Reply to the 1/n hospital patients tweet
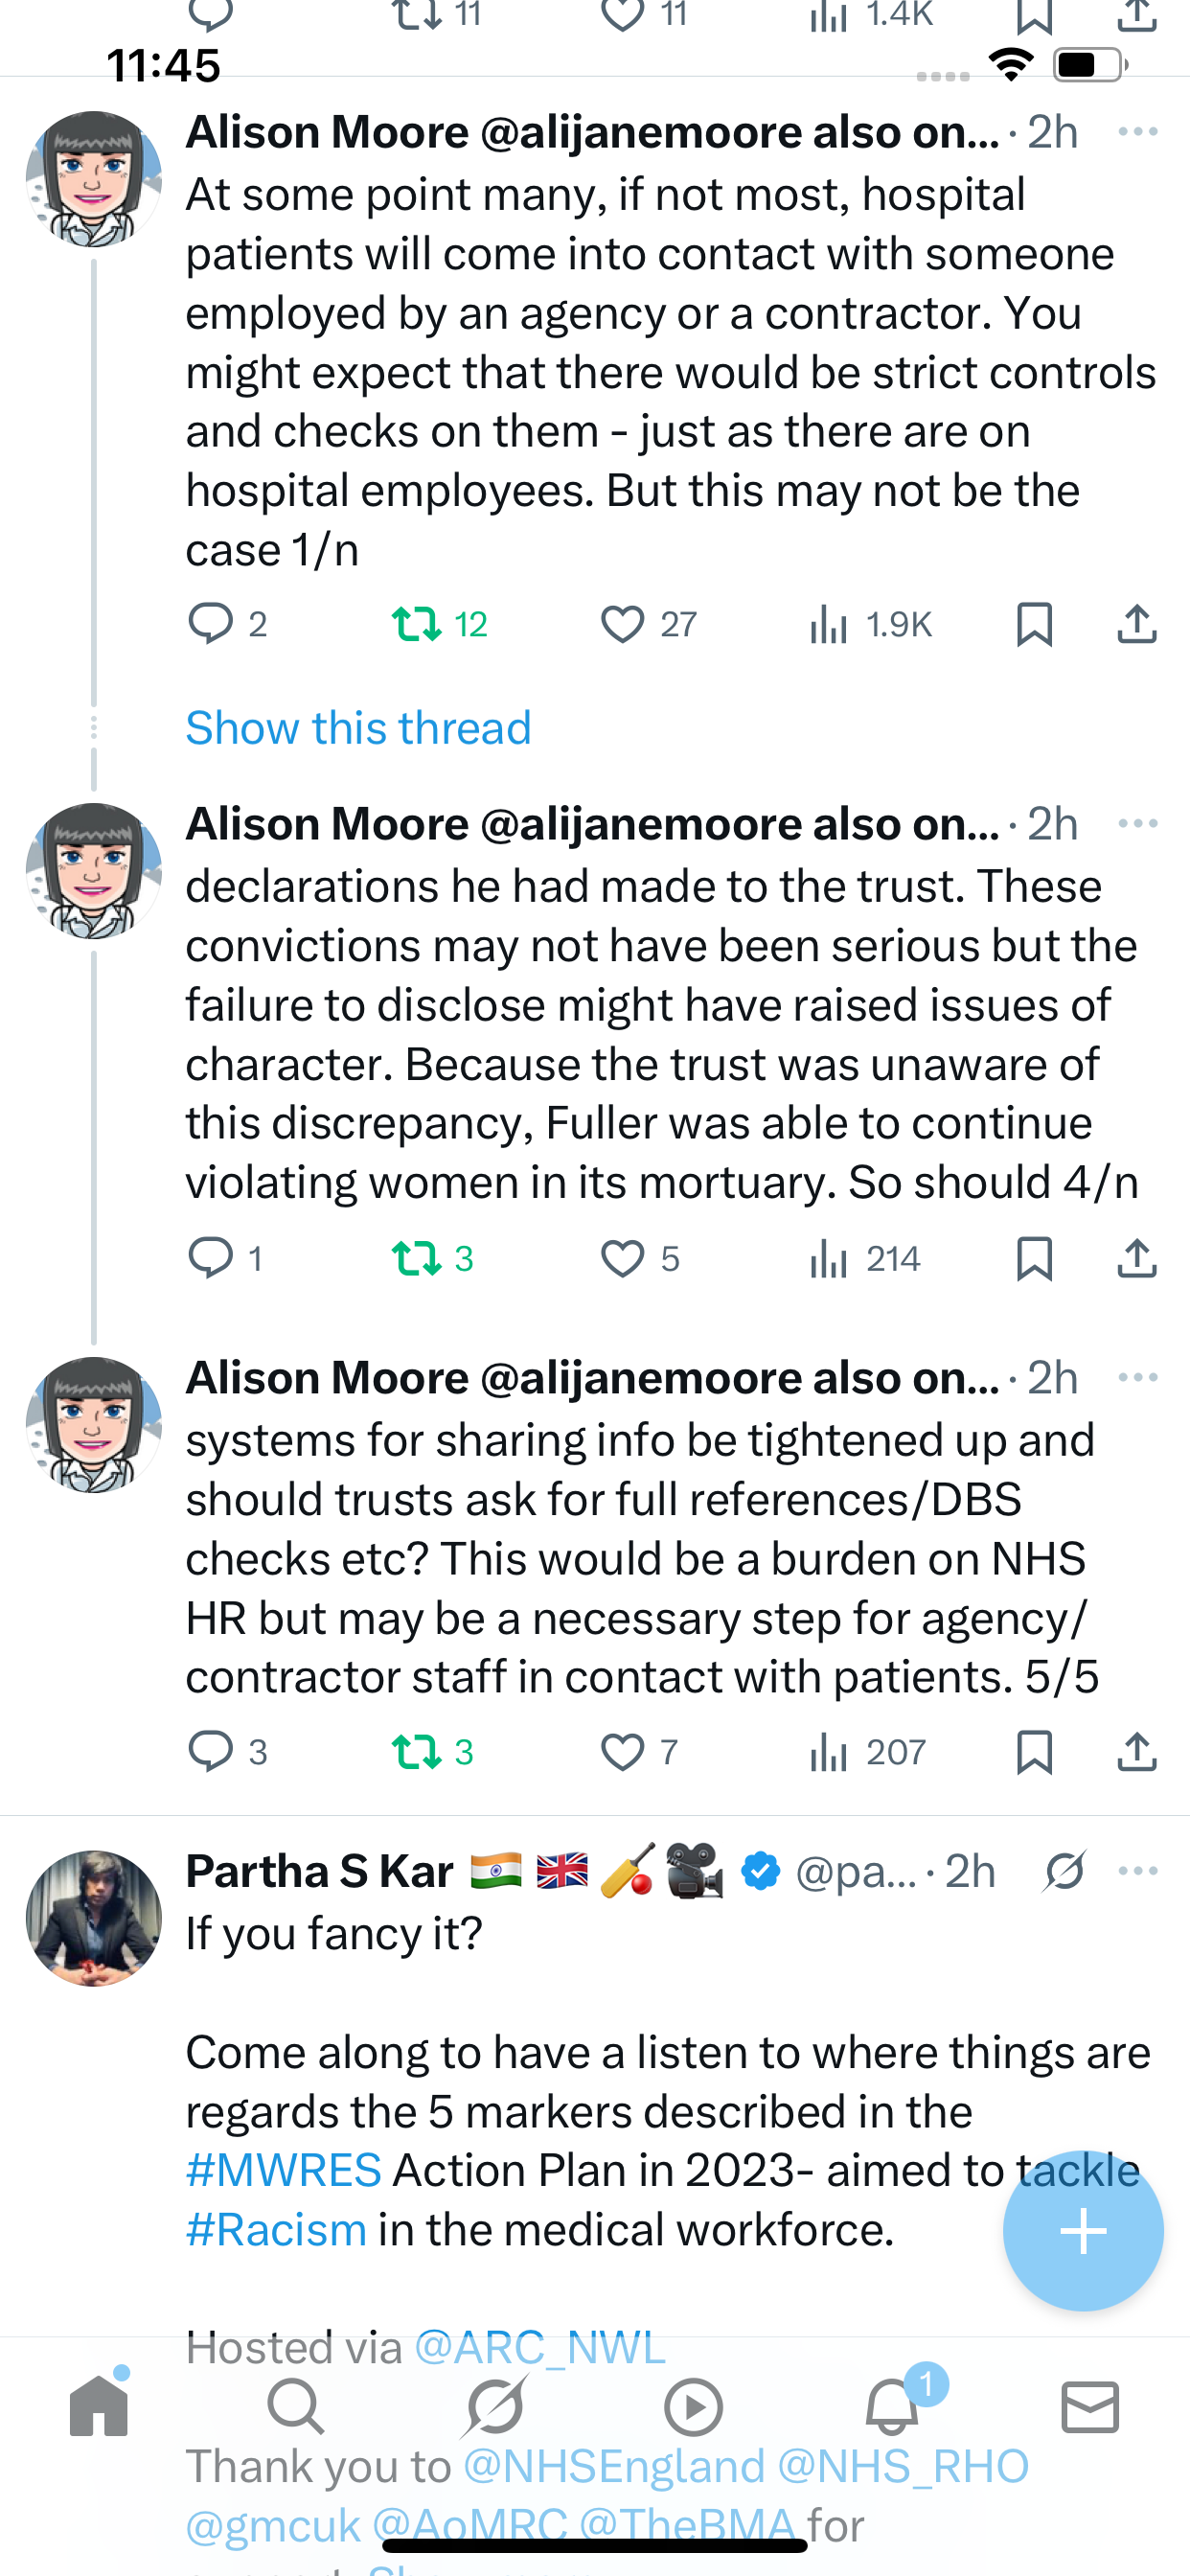Screen dimensions: 1190x2576 [210, 623]
